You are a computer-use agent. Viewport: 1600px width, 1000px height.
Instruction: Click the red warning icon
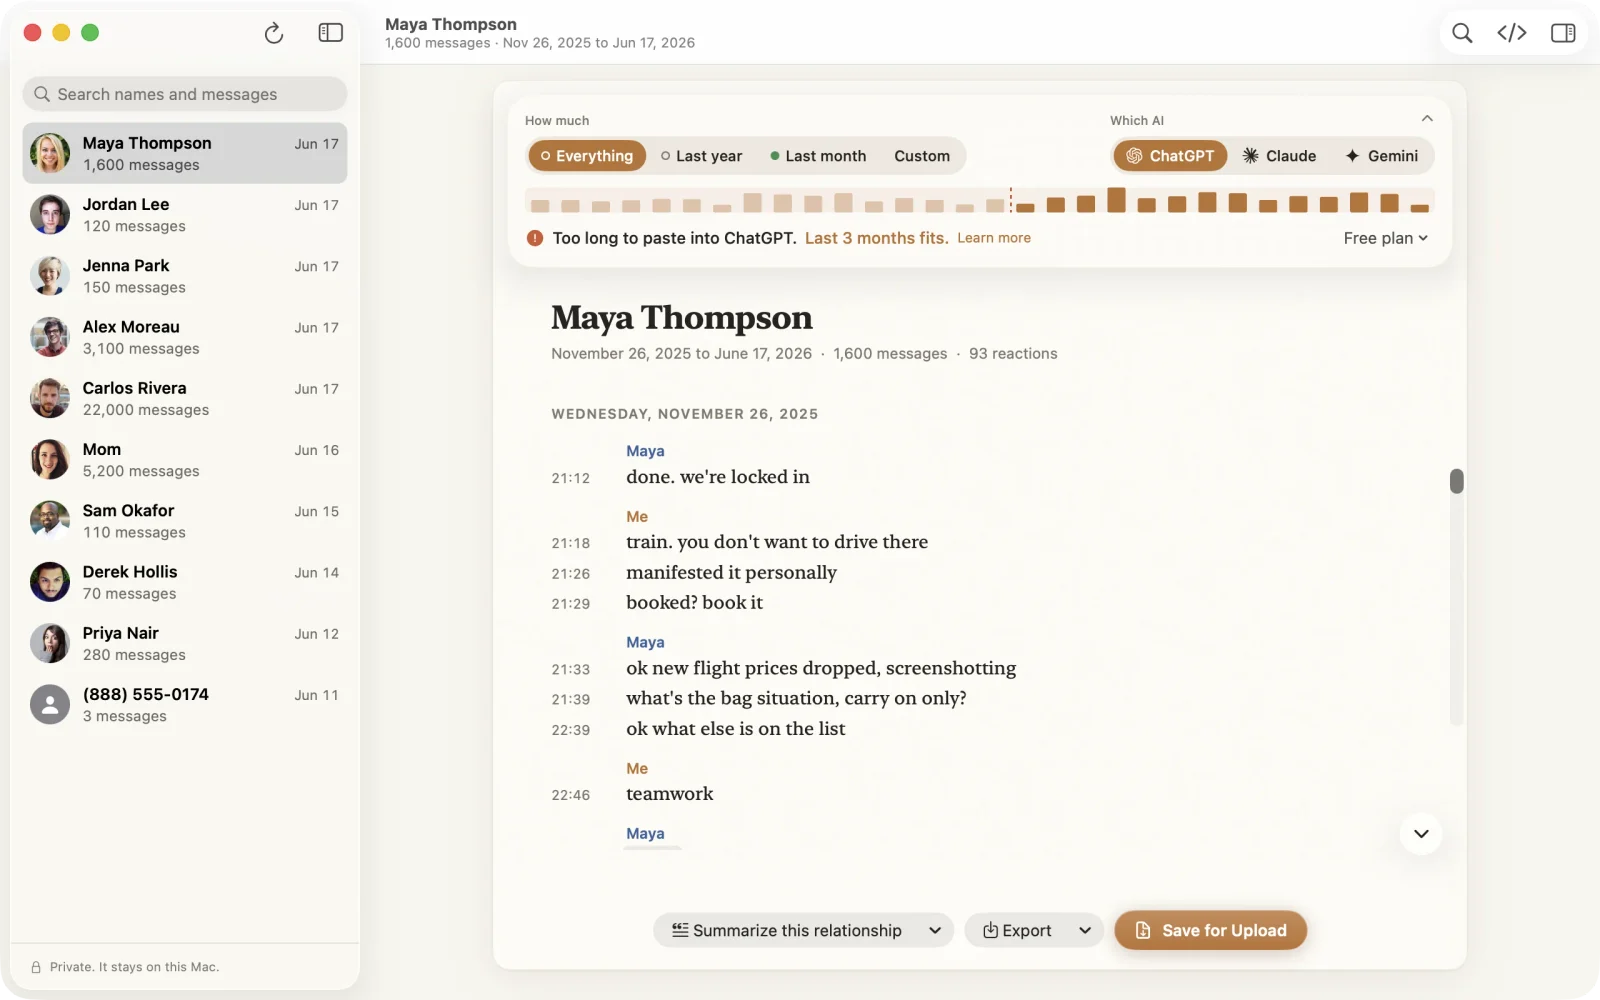coord(535,238)
